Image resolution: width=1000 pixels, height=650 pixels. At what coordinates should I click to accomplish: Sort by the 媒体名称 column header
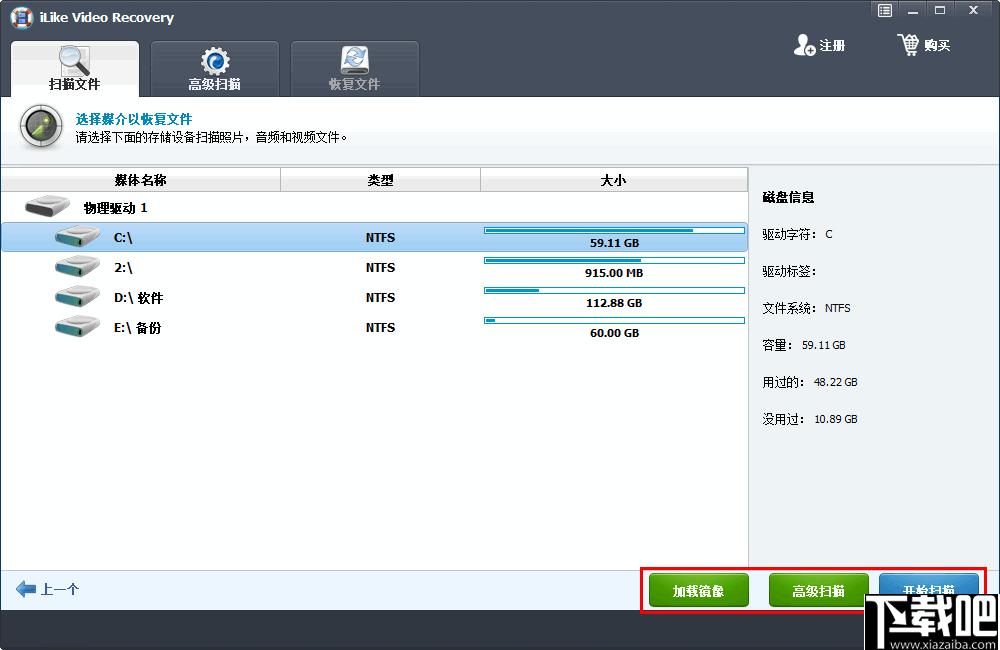click(140, 180)
